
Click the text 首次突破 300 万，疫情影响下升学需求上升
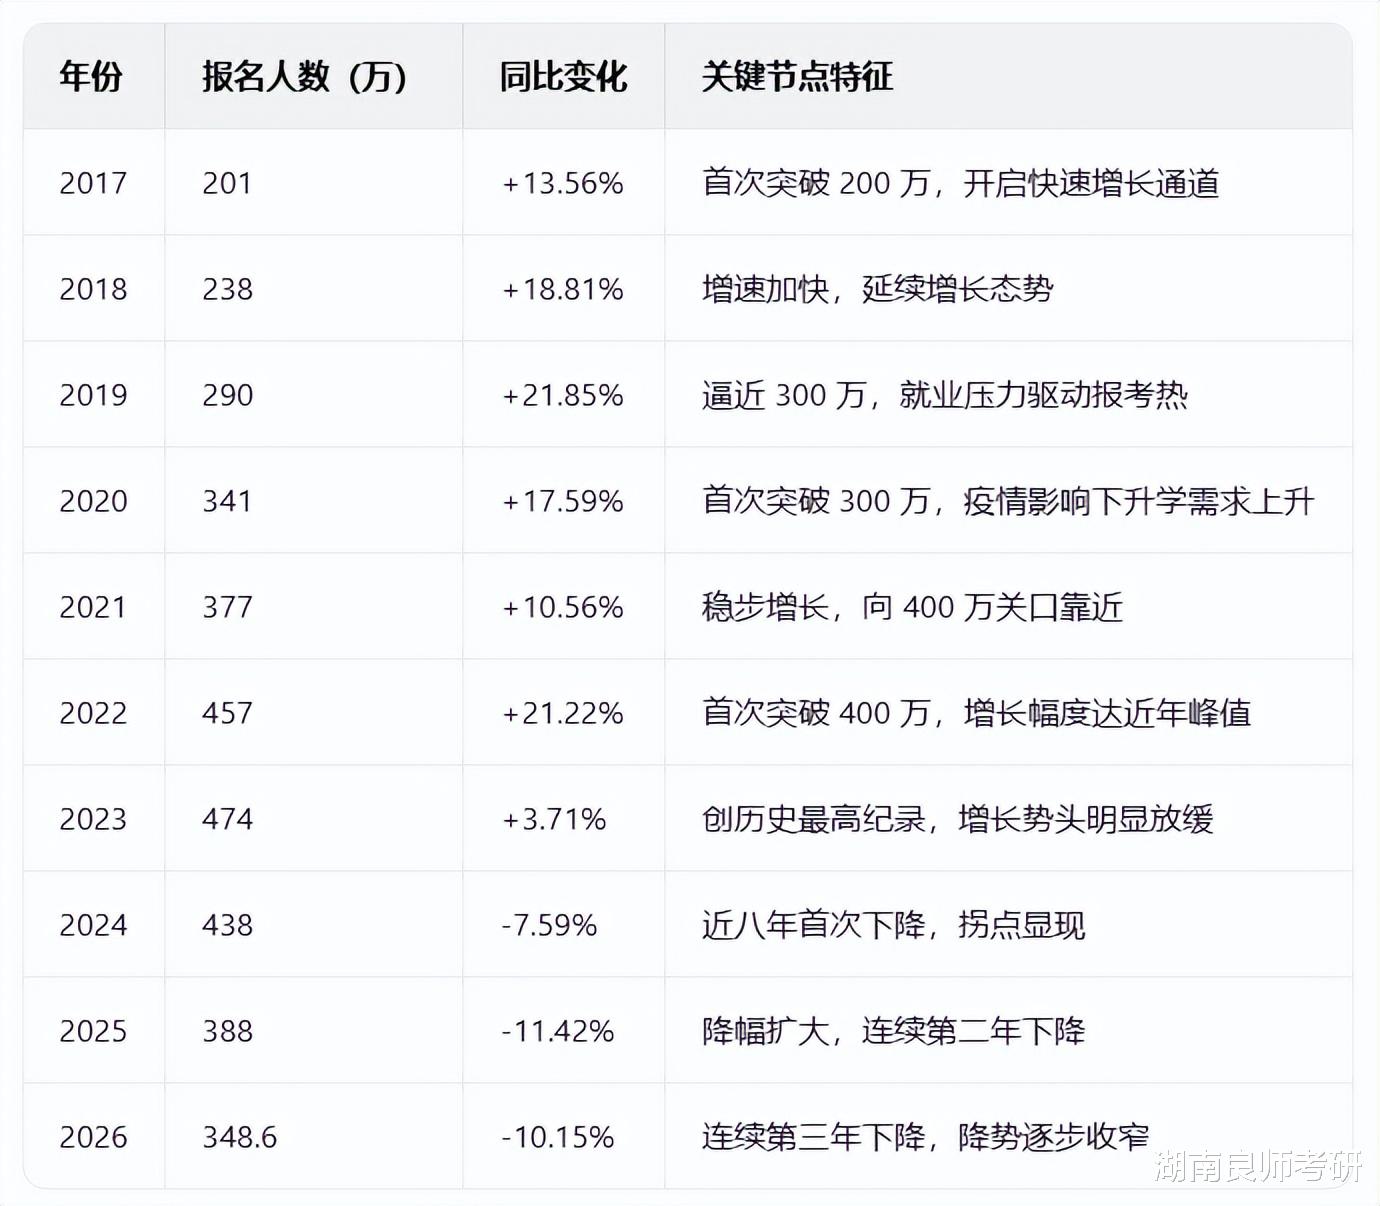[1008, 501]
